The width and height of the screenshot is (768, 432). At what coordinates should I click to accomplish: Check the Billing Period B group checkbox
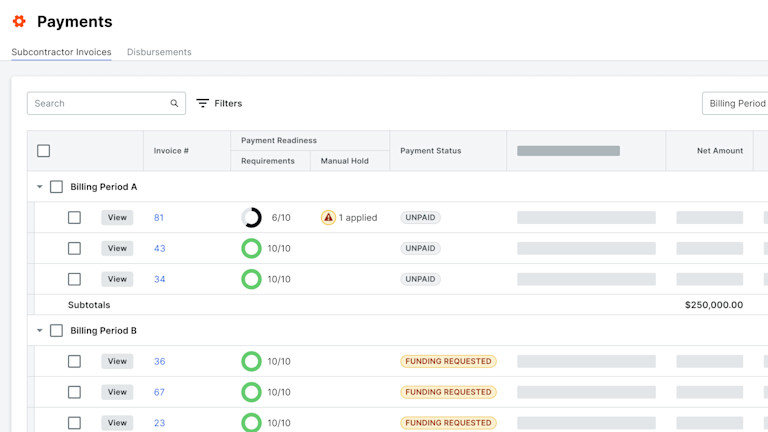click(x=56, y=331)
